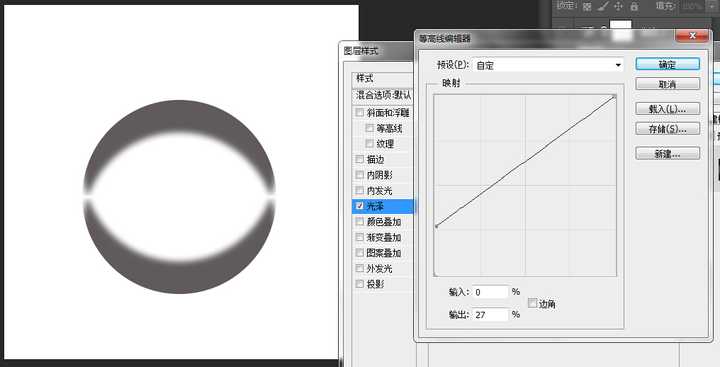
Task: Enable the 纹理 checkbox
Action: 369,144
